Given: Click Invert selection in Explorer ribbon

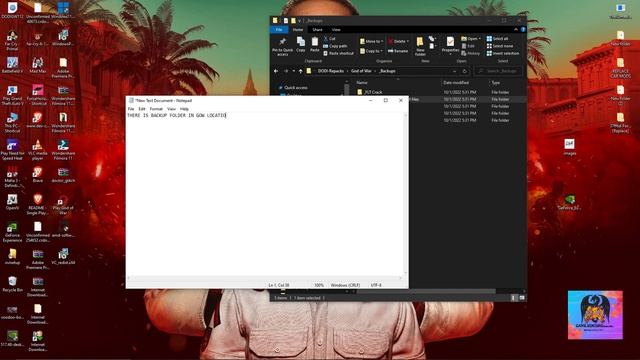Looking at the screenshot, I should tap(503, 53).
